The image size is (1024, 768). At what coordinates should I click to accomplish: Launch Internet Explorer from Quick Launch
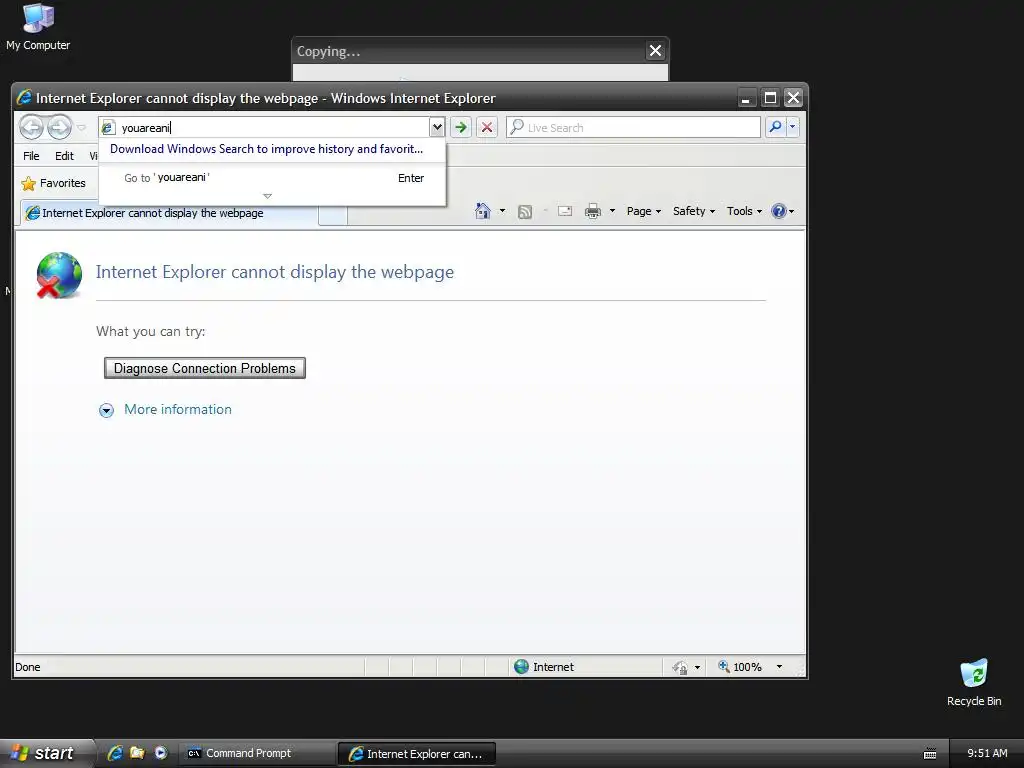114,753
